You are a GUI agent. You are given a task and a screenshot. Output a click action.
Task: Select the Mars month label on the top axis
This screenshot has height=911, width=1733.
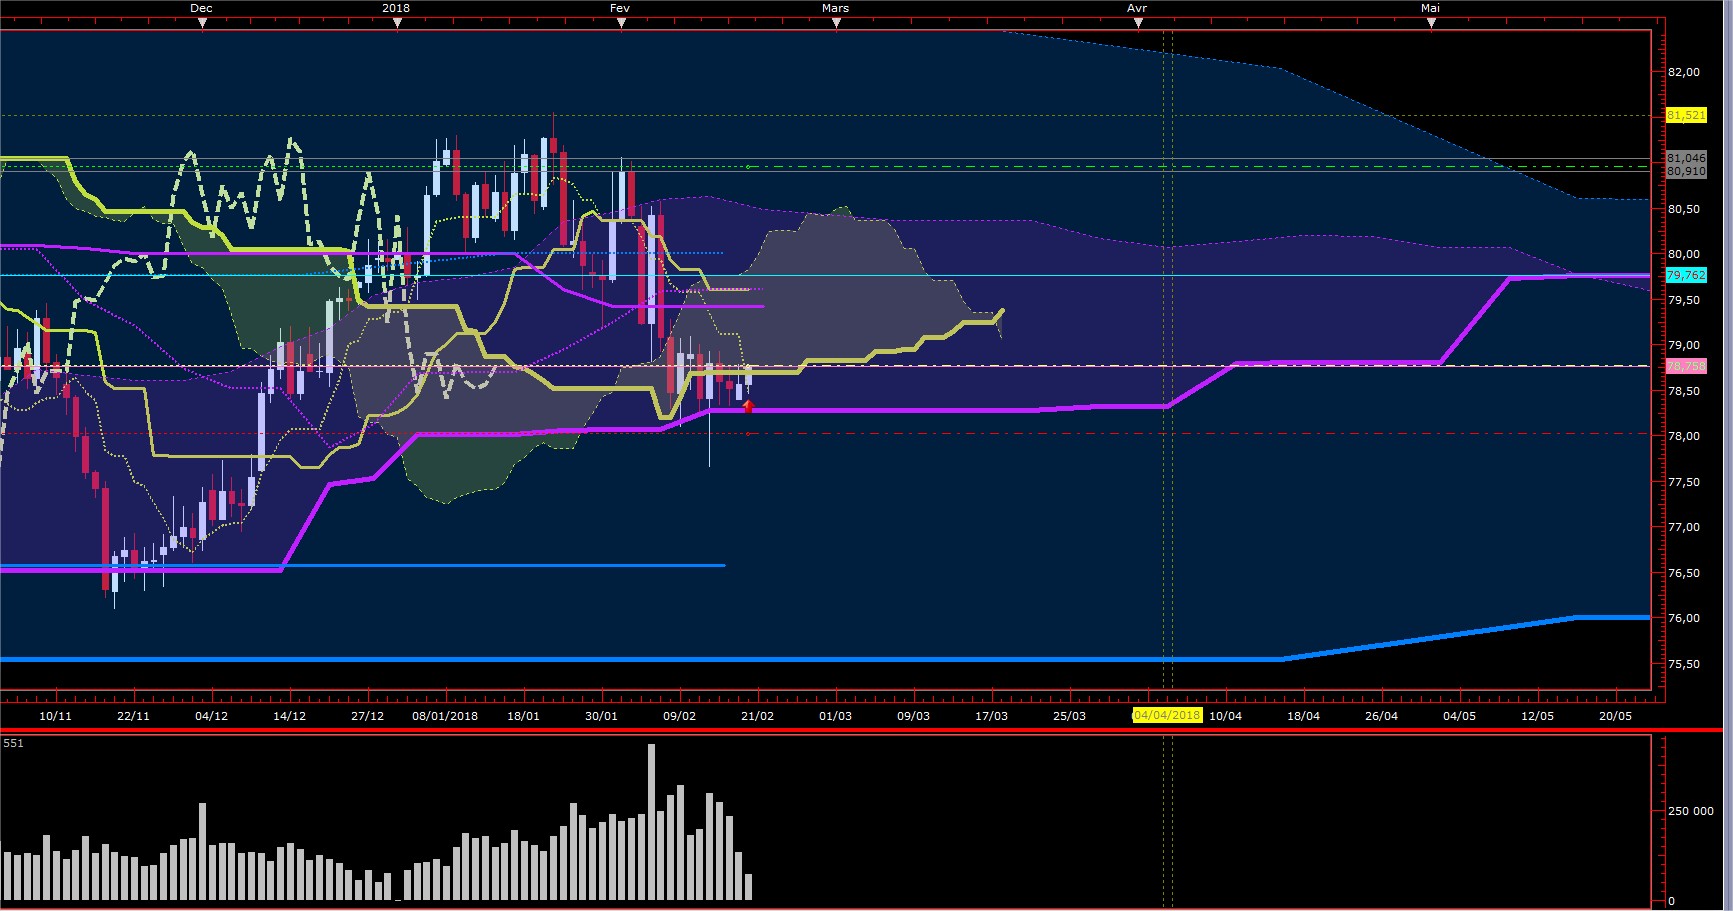coord(835,8)
